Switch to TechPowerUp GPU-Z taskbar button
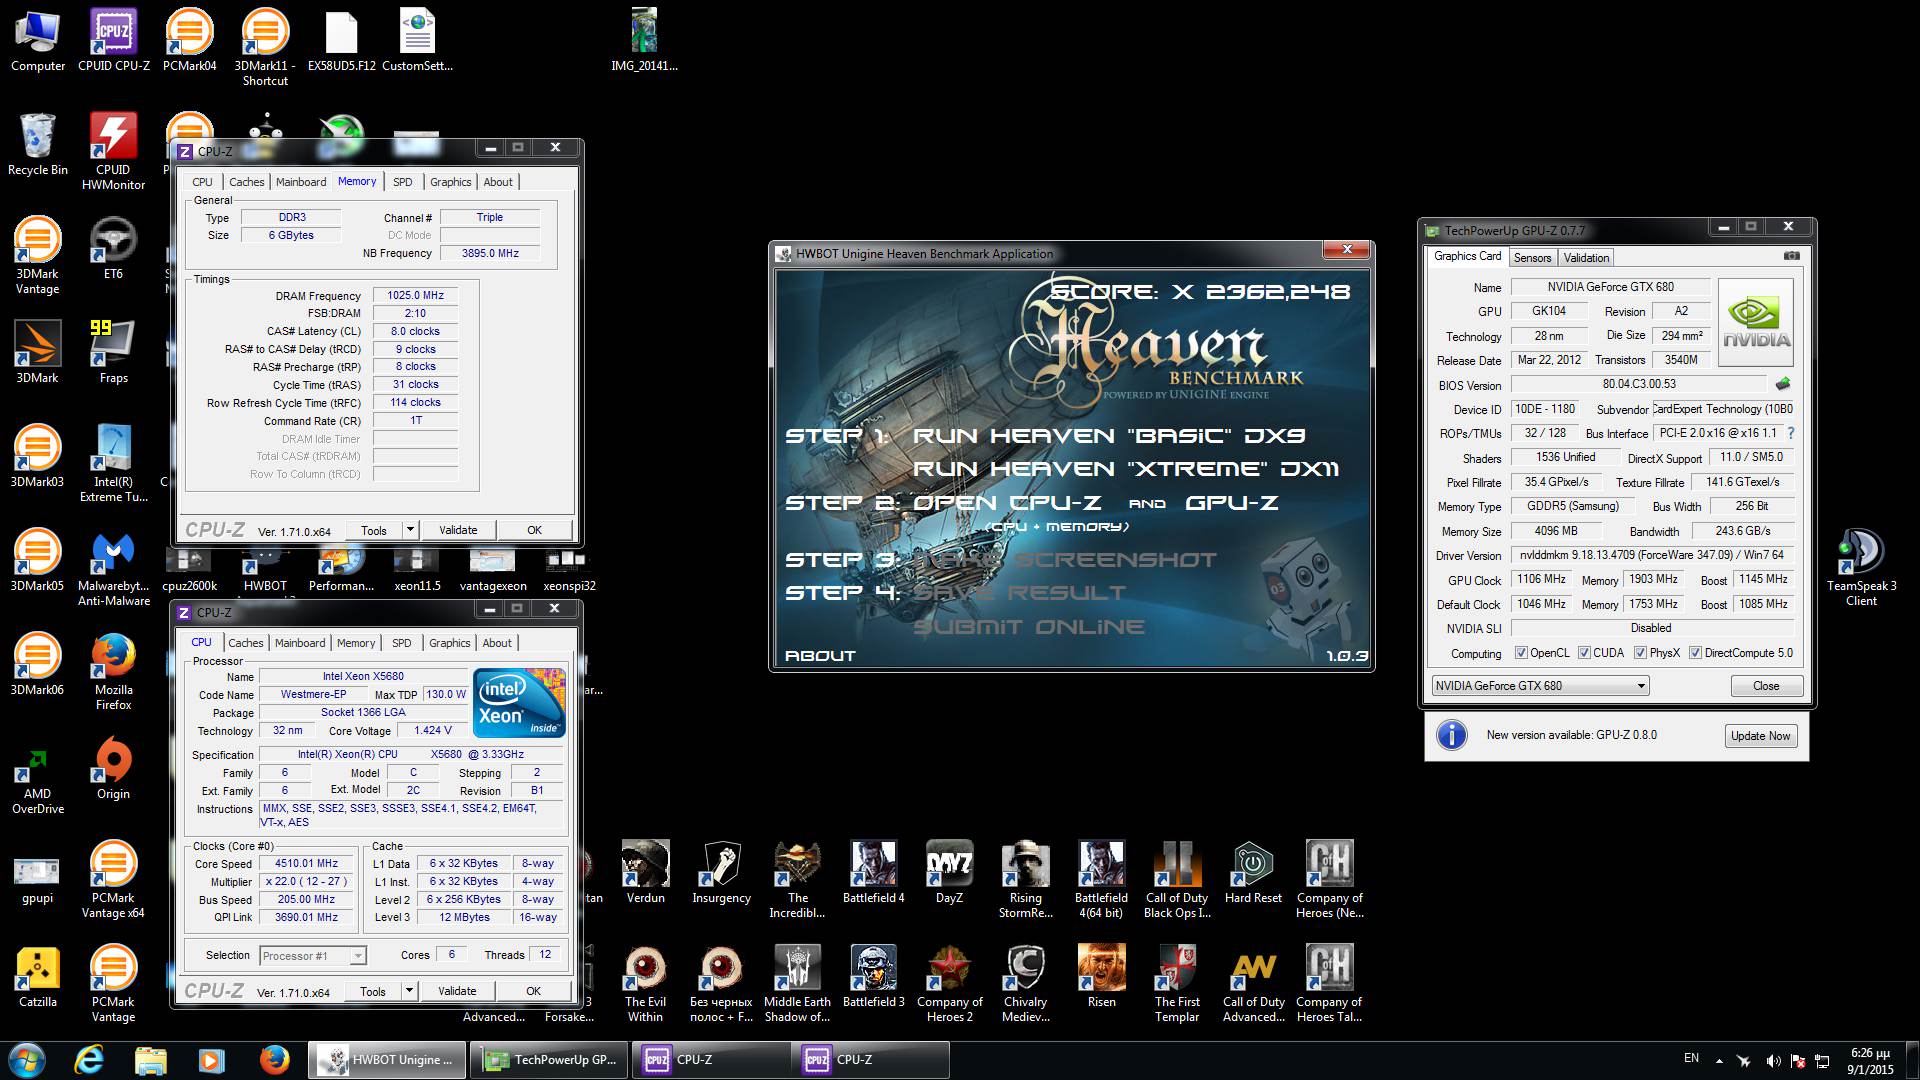The width and height of the screenshot is (1920, 1080). (x=551, y=1060)
